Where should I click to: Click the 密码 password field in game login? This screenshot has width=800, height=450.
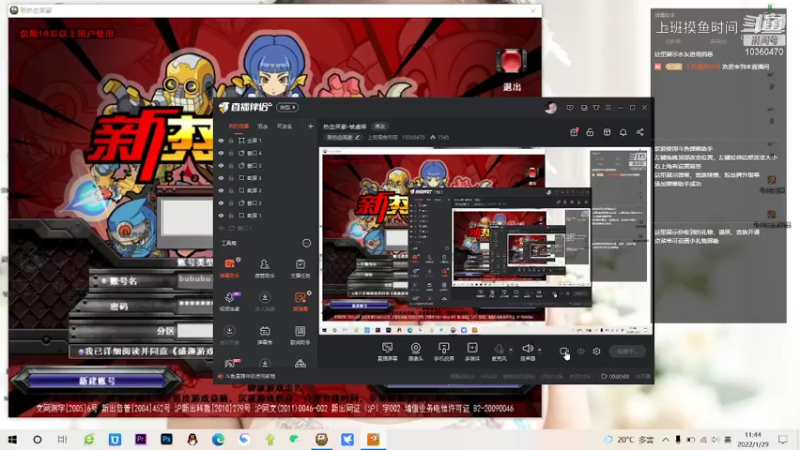[x=195, y=305]
